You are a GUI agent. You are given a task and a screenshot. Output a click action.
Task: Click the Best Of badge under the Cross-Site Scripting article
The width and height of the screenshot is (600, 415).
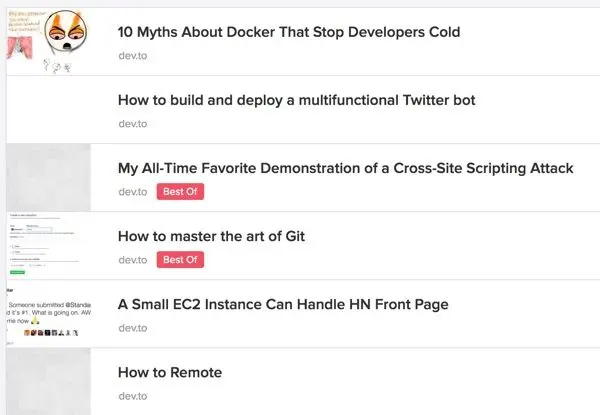(180, 192)
